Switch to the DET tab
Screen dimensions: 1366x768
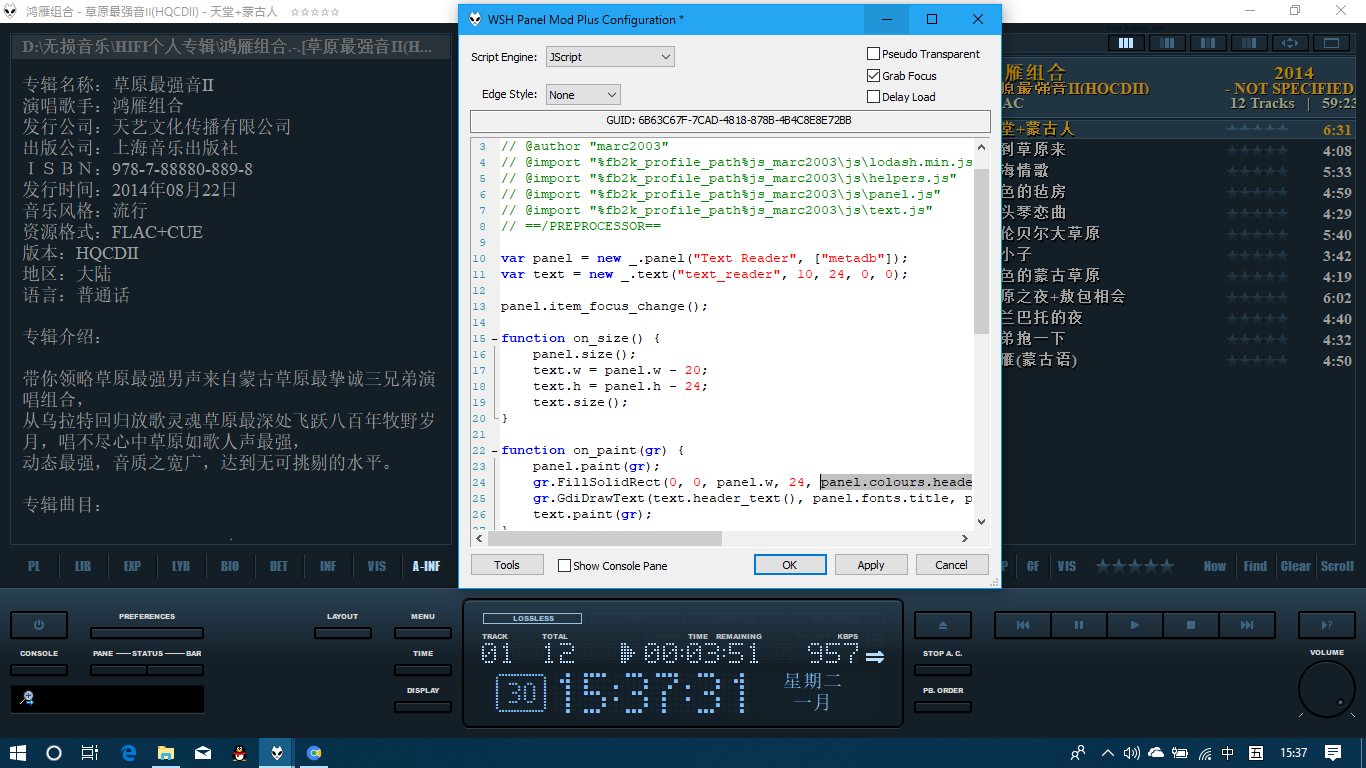pos(279,566)
